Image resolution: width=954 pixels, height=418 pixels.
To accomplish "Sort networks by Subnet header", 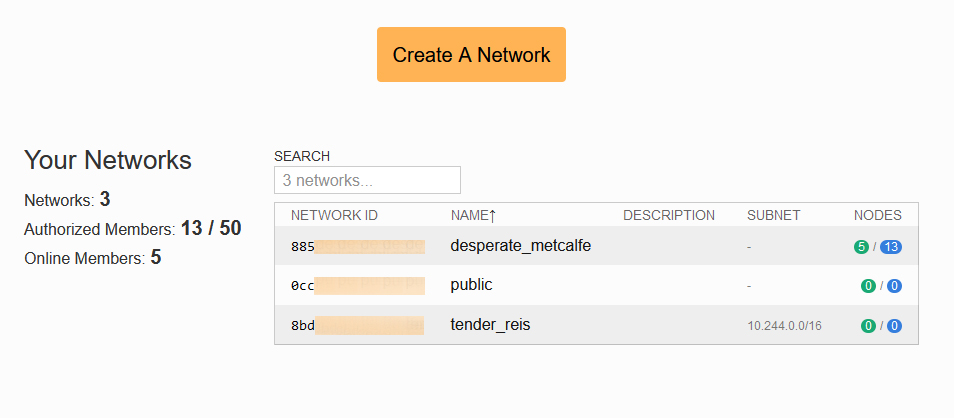I will click(773, 215).
